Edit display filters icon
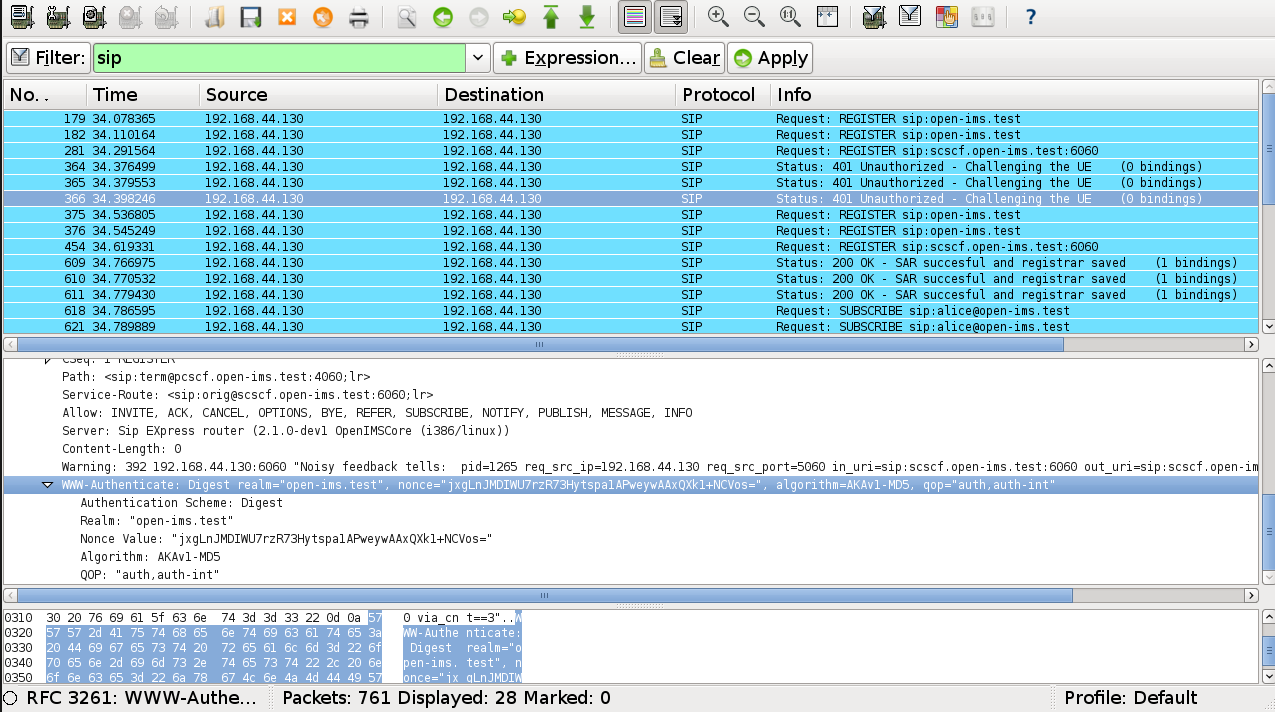 910,16
